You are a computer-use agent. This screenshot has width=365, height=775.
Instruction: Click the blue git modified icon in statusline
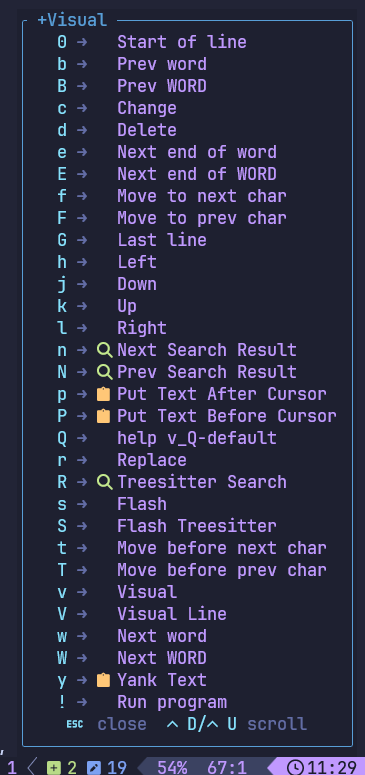tap(93, 768)
